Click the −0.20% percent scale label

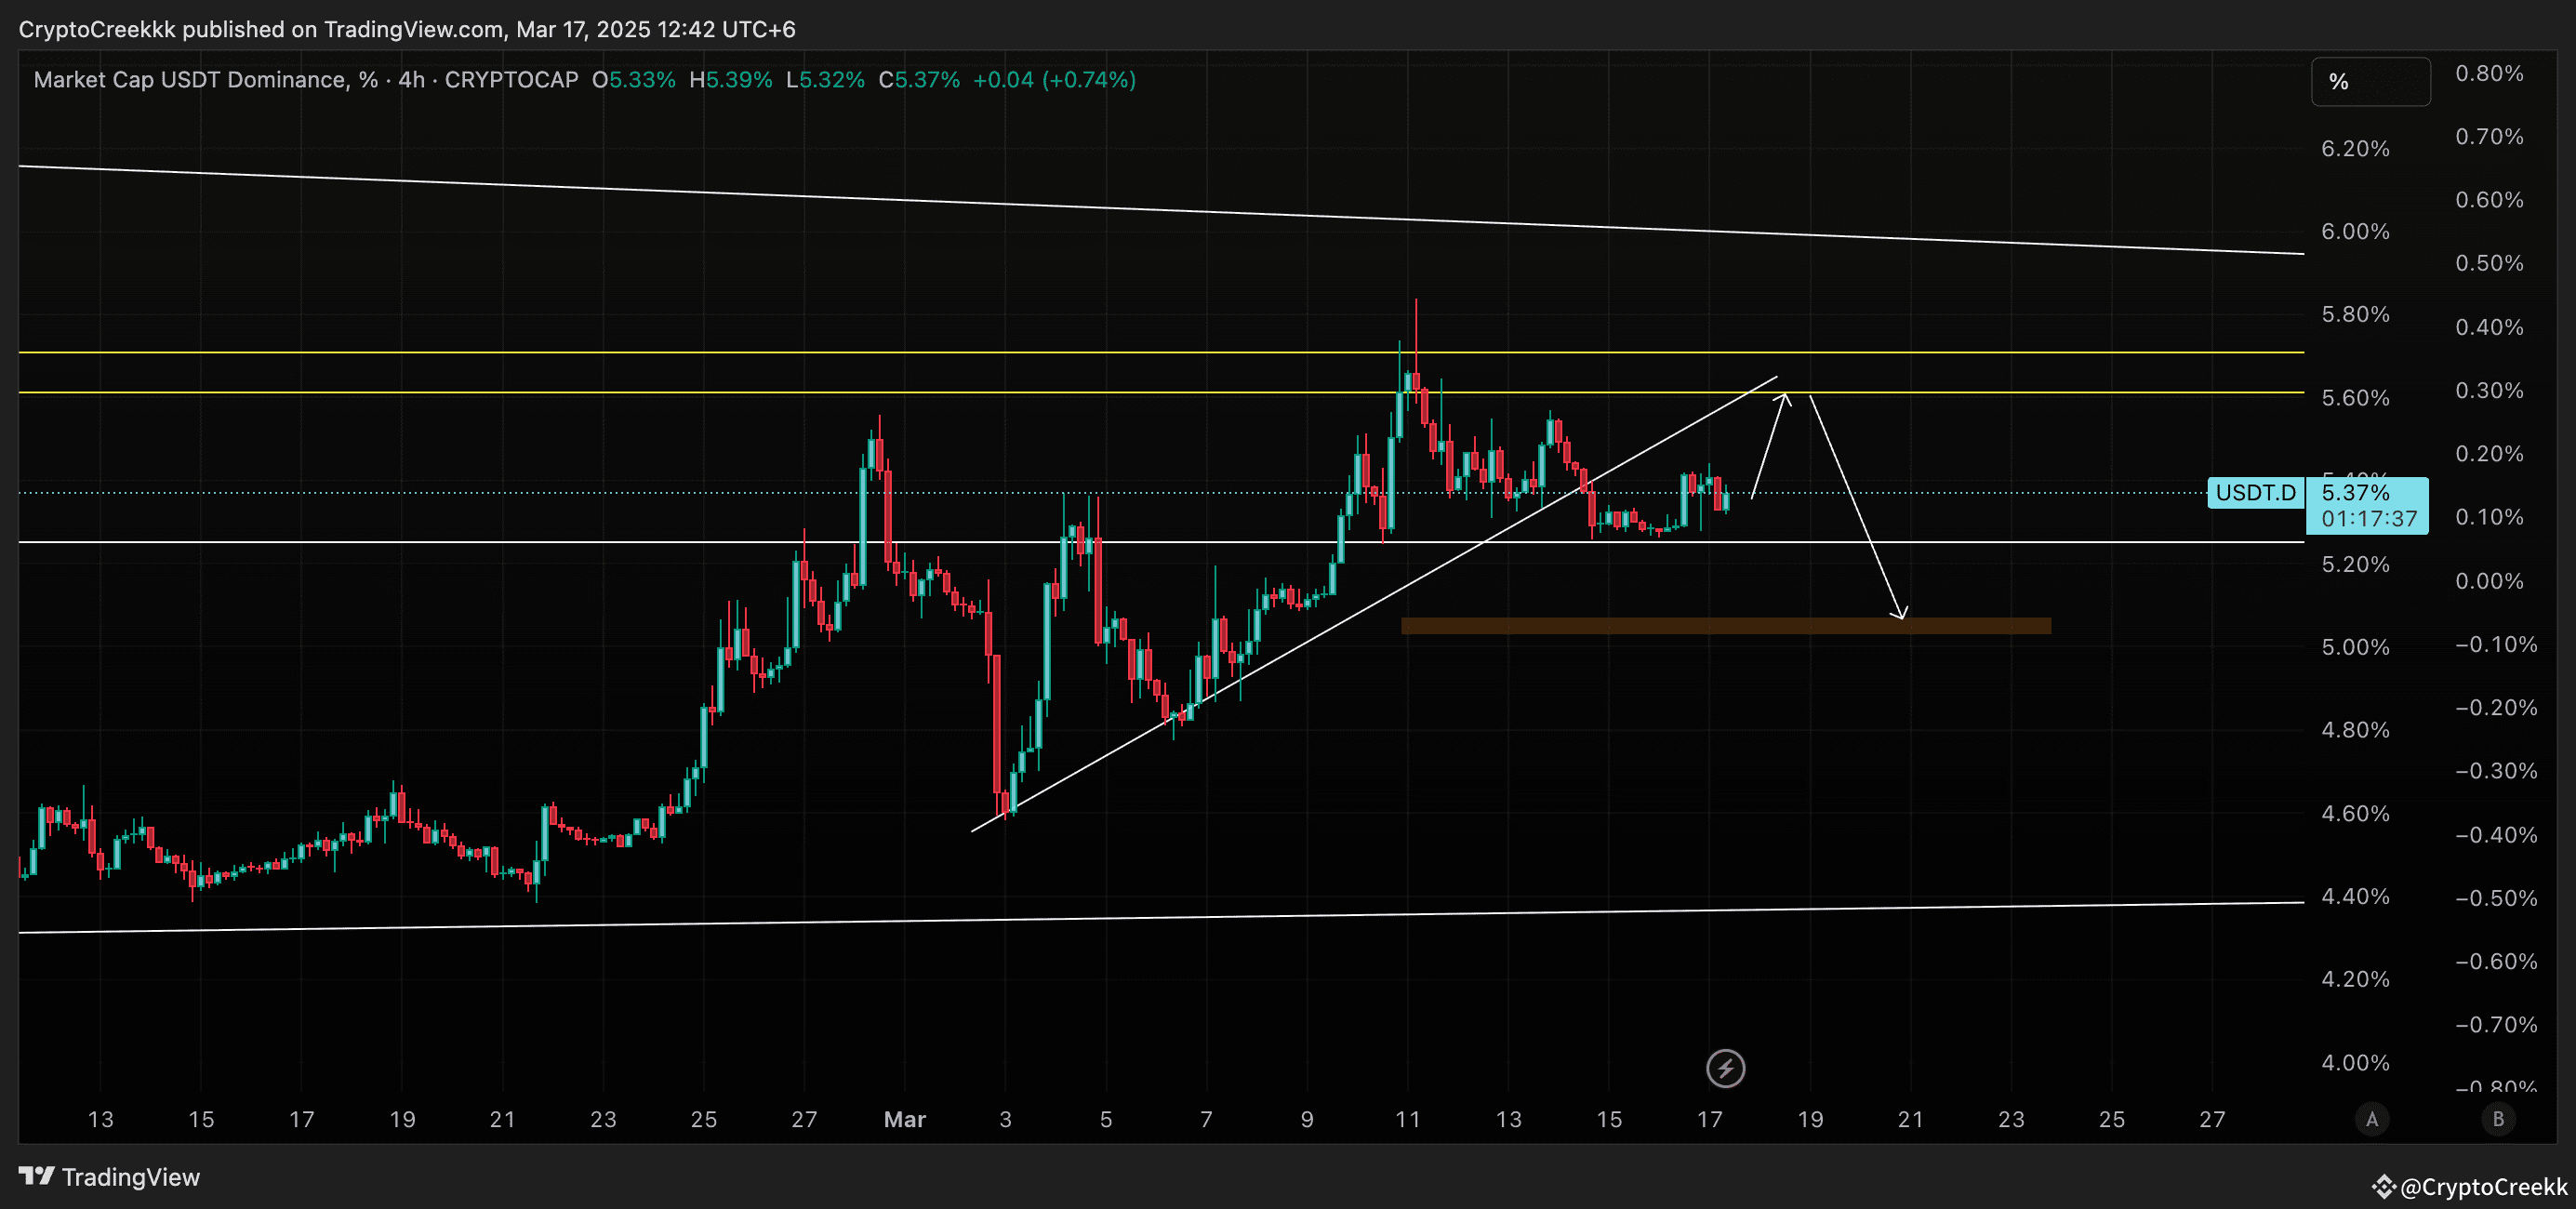coord(2496,708)
